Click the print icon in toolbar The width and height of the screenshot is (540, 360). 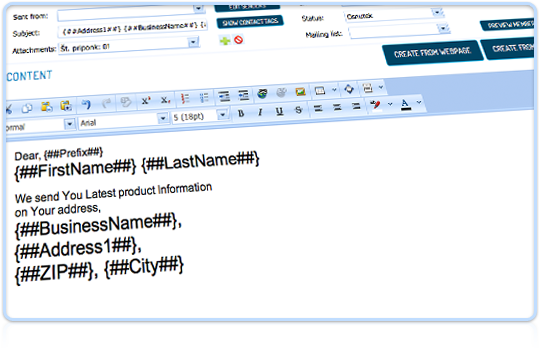click(367, 88)
